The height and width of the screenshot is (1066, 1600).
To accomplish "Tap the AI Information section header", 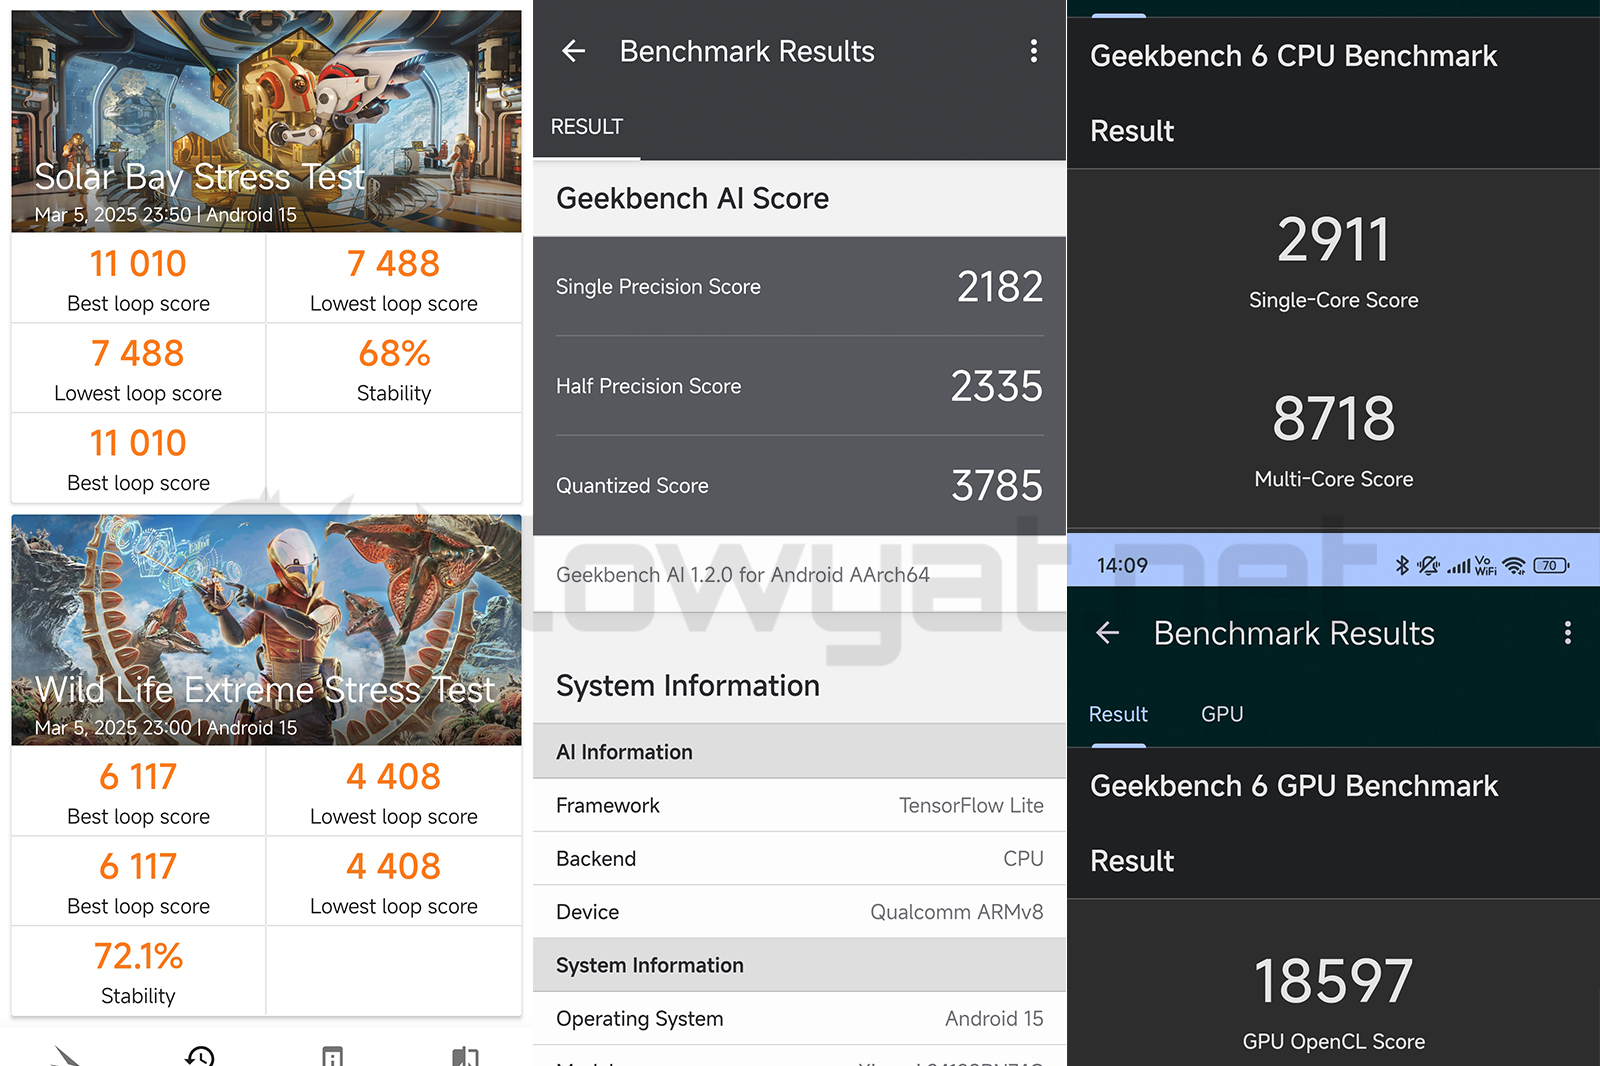I will (x=799, y=751).
